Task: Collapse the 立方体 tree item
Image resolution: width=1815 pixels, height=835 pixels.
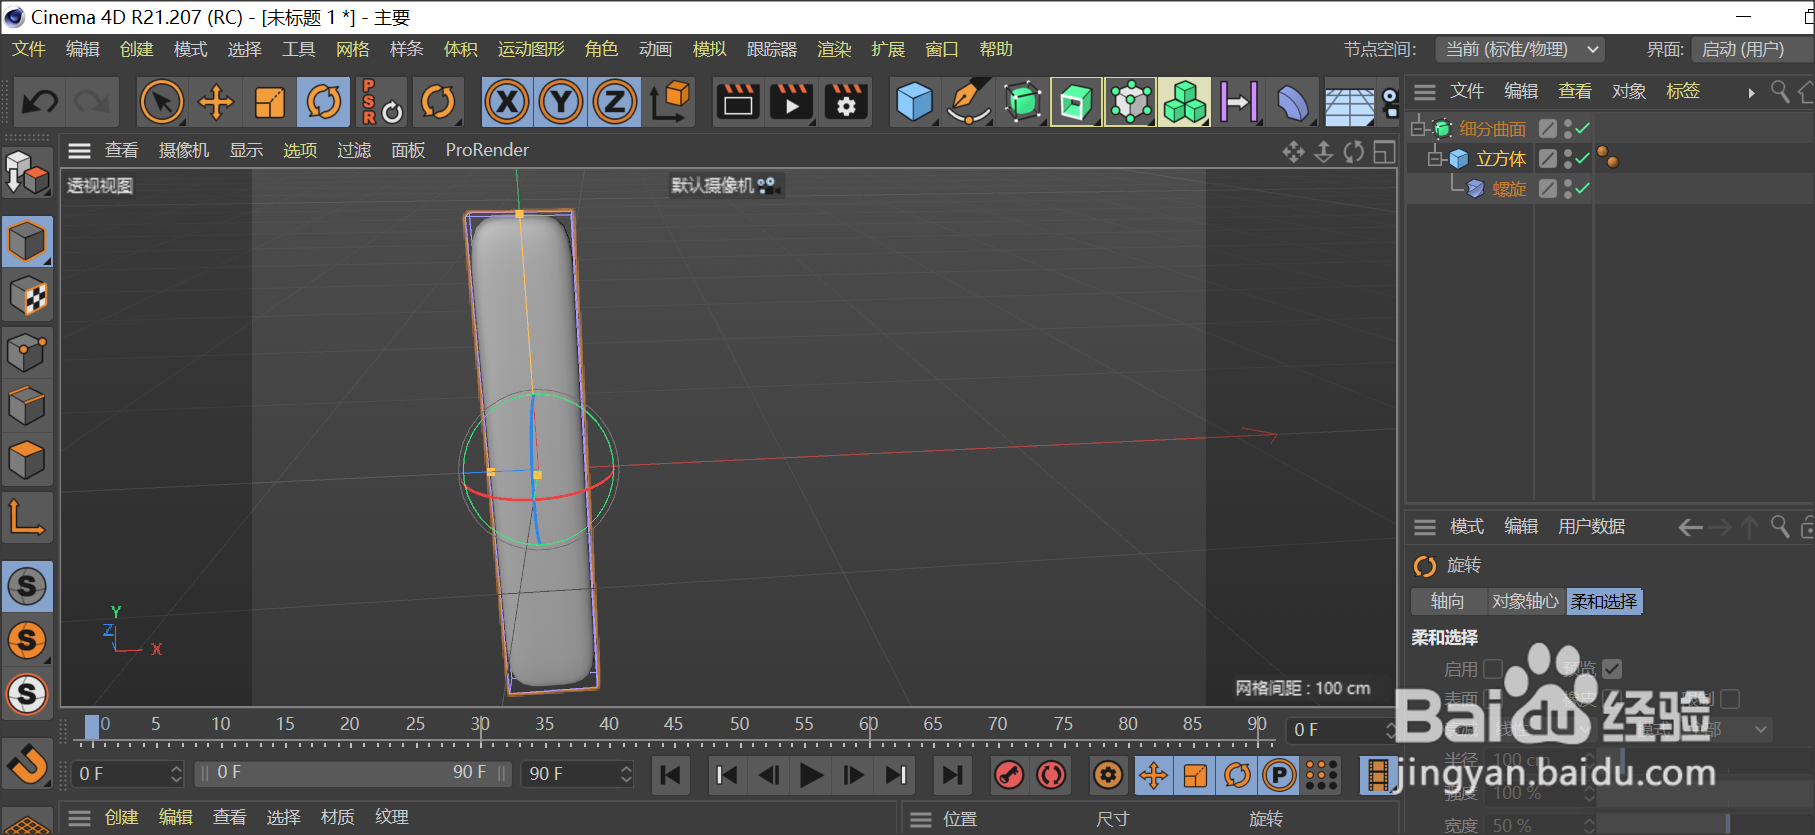Action: [x=1435, y=158]
